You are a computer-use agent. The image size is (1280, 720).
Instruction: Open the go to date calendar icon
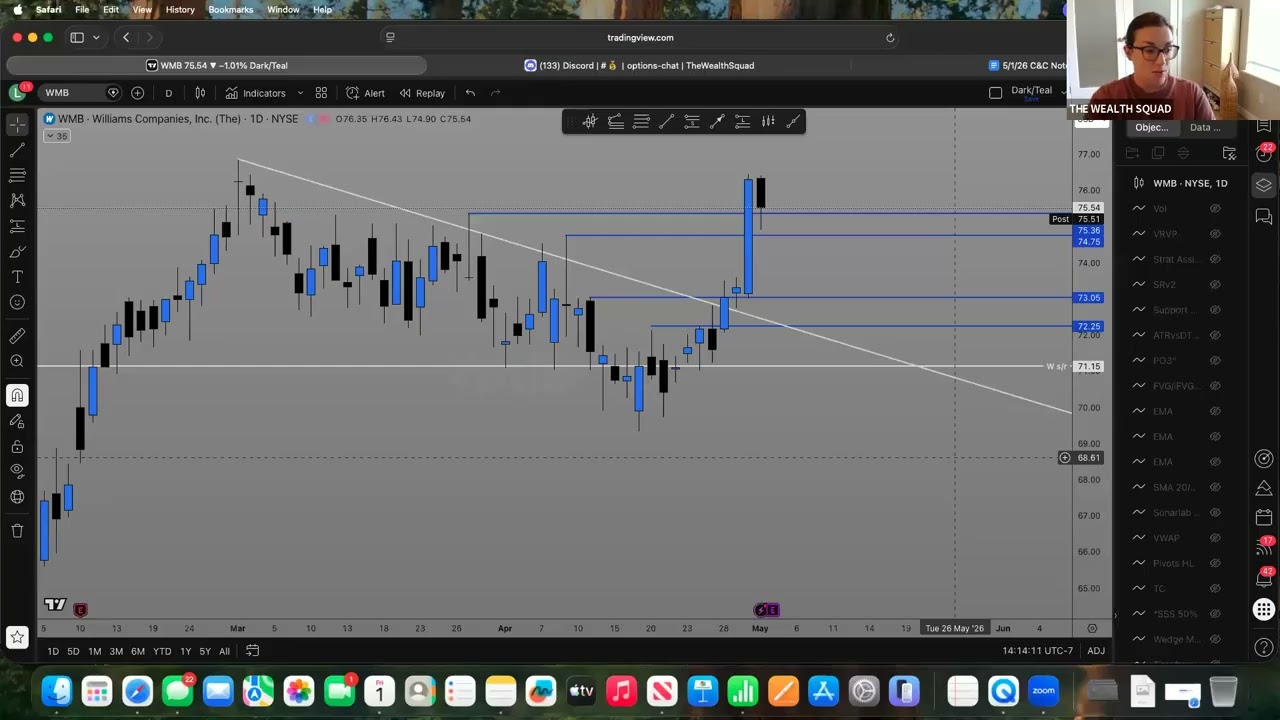[x=253, y=651]
